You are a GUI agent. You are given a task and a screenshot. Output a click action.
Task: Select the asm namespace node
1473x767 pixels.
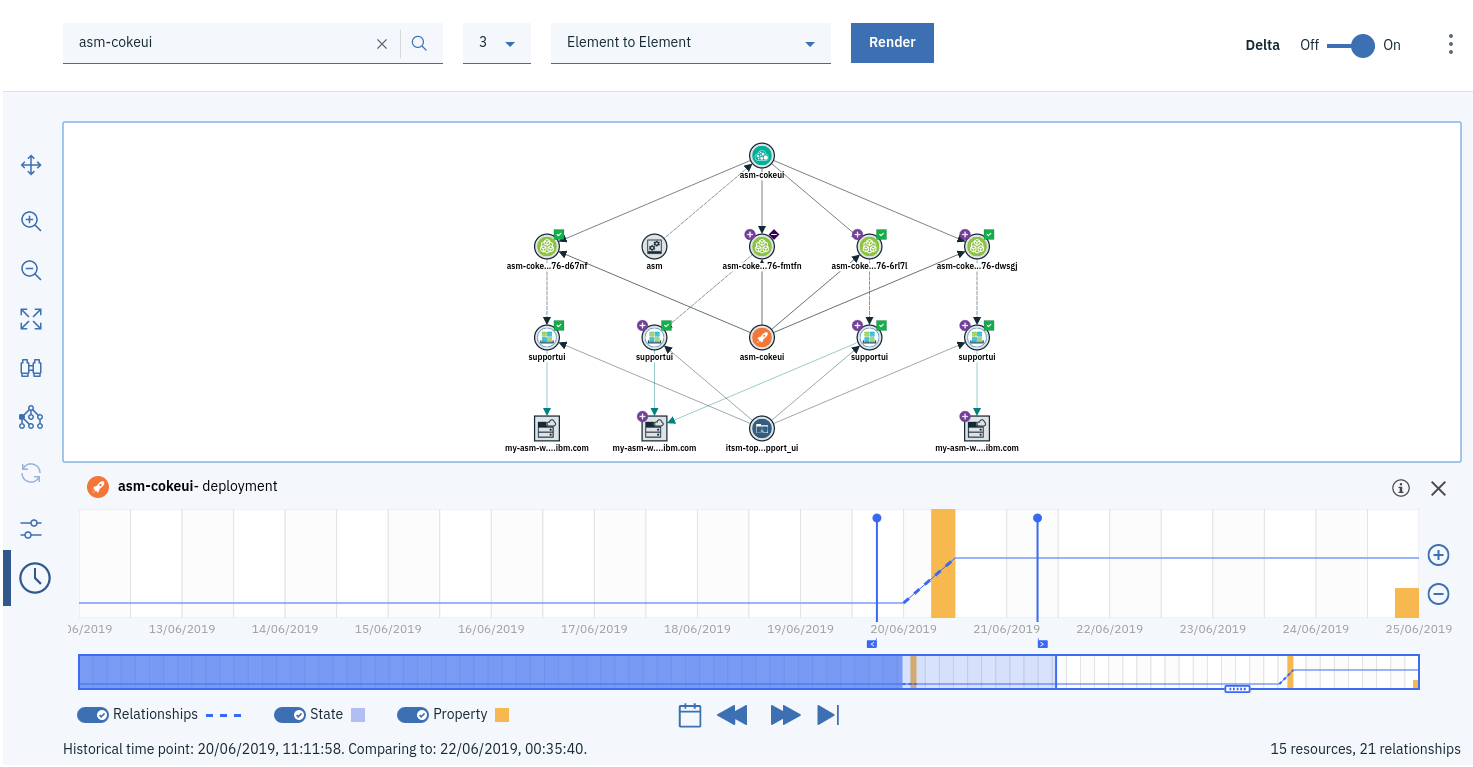pos(654,246)
